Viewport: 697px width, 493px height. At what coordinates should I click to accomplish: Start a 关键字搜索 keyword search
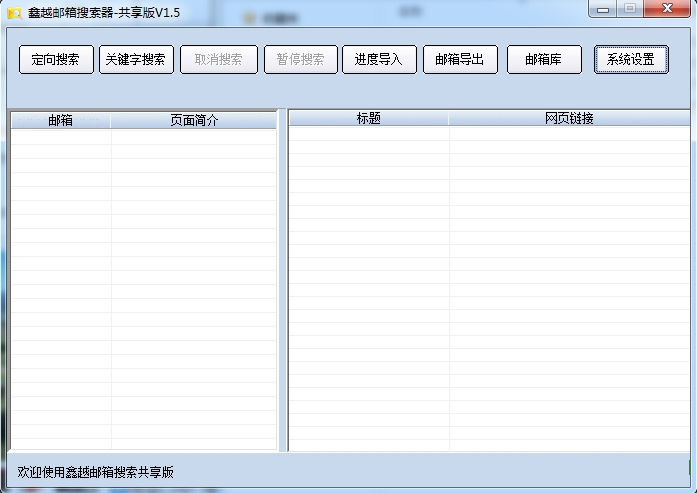pyautogui.click(x=137, y=59)
